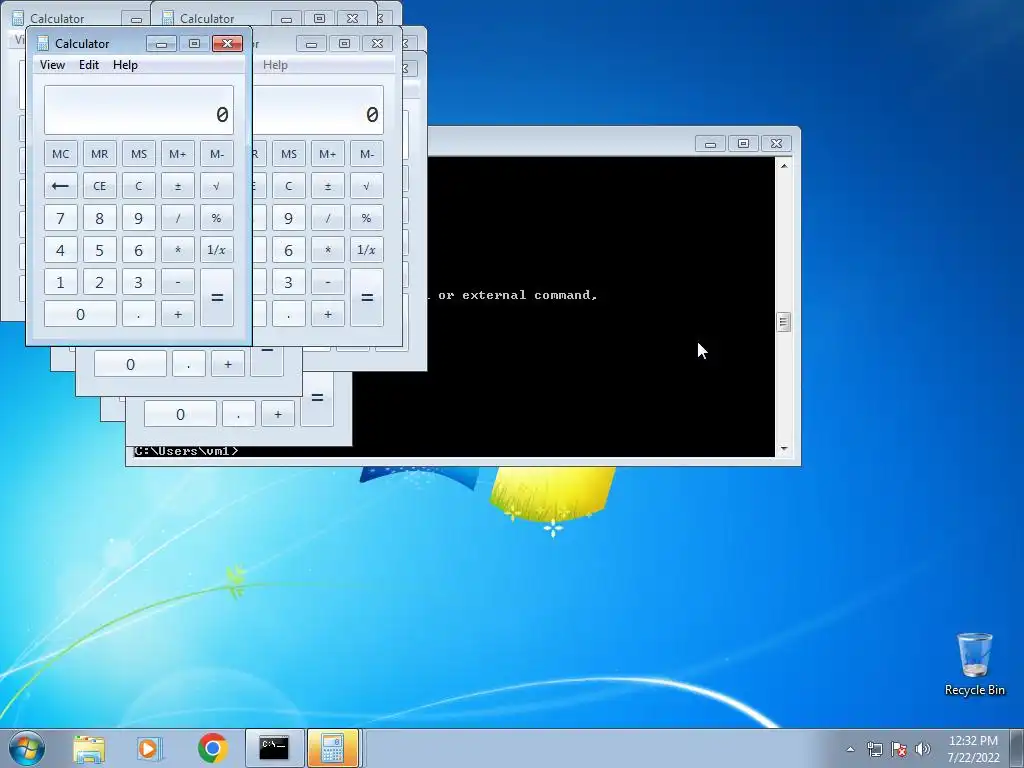Image resolution: width=1024 pixels, height=768 pixels.
Task: Click digit 6 in front Calculator
Action: (x=138, y=250)
